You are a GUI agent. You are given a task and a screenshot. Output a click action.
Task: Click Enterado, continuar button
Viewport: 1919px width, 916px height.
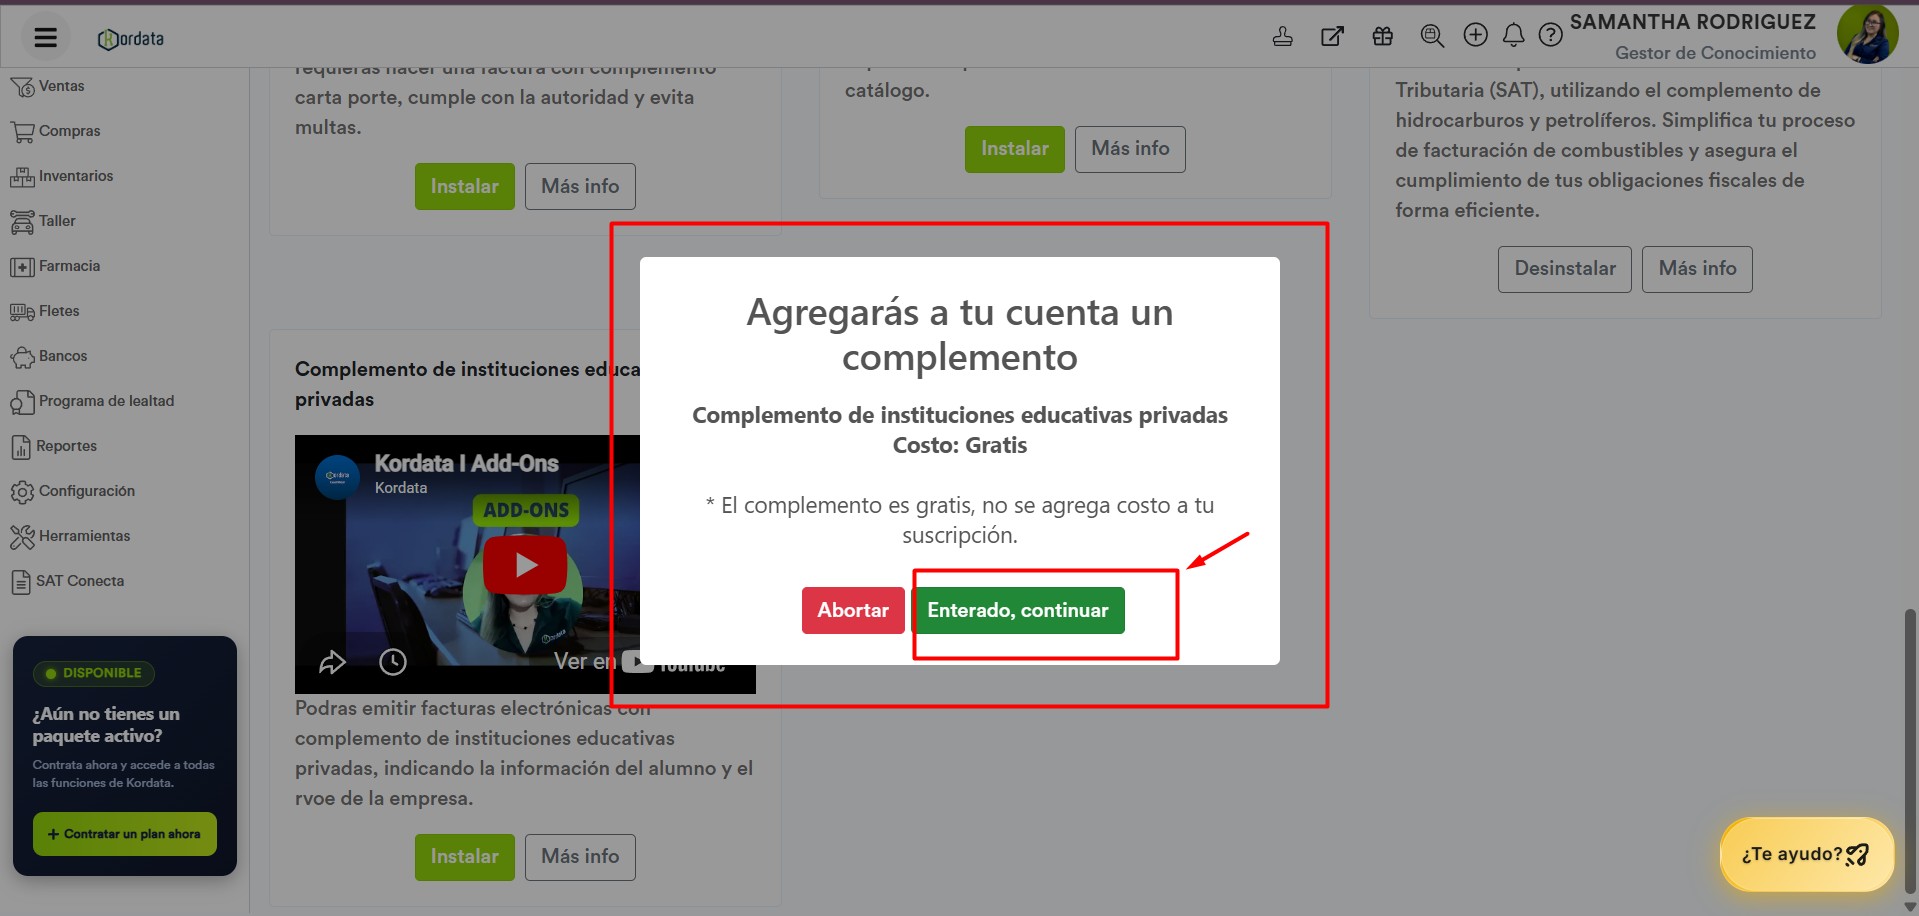click(1017, 610)
